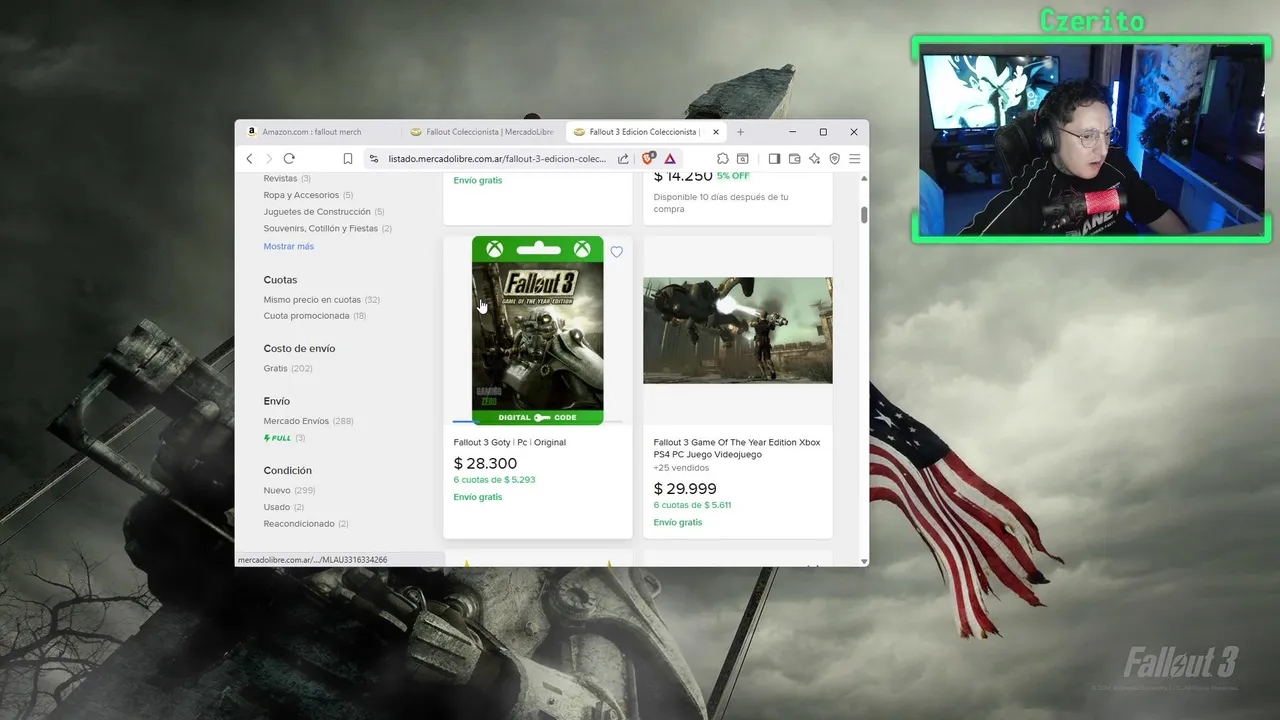Open the Fallout 3 gameplay screenshot thumbnail
The height and width of the screenshot is (720, 1280).
(x=738, y=330)
